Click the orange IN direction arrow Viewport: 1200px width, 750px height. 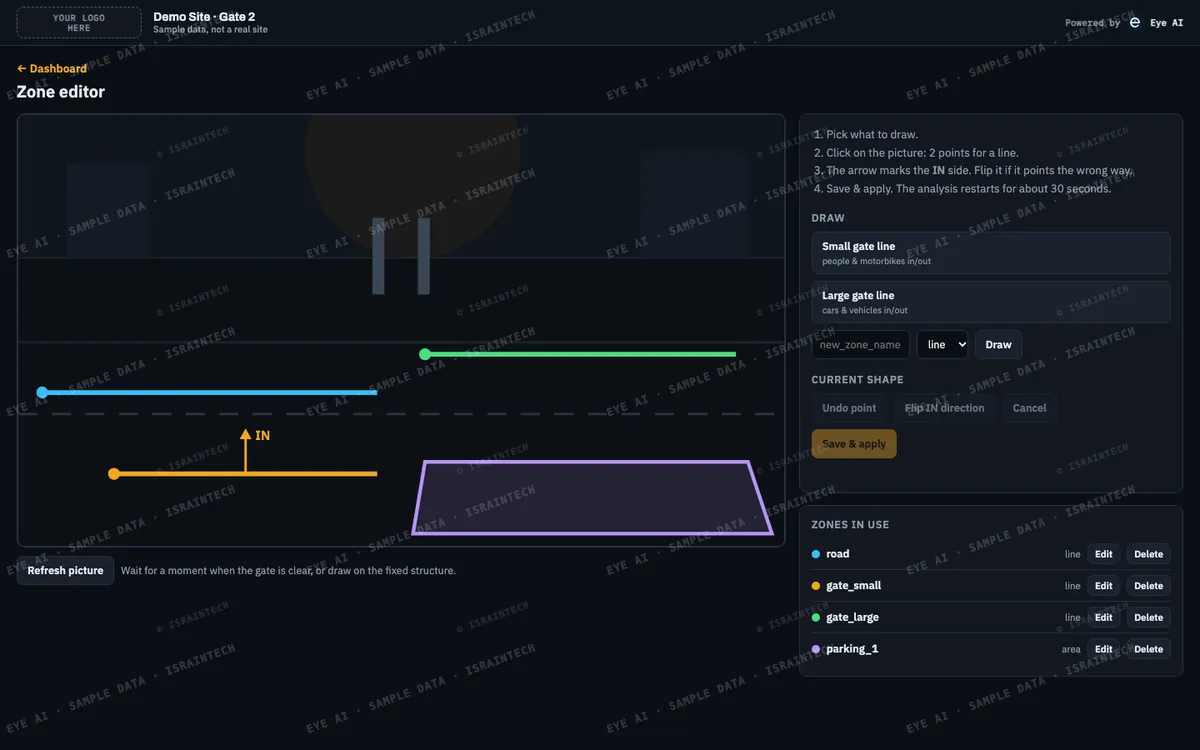coord(245,450)
